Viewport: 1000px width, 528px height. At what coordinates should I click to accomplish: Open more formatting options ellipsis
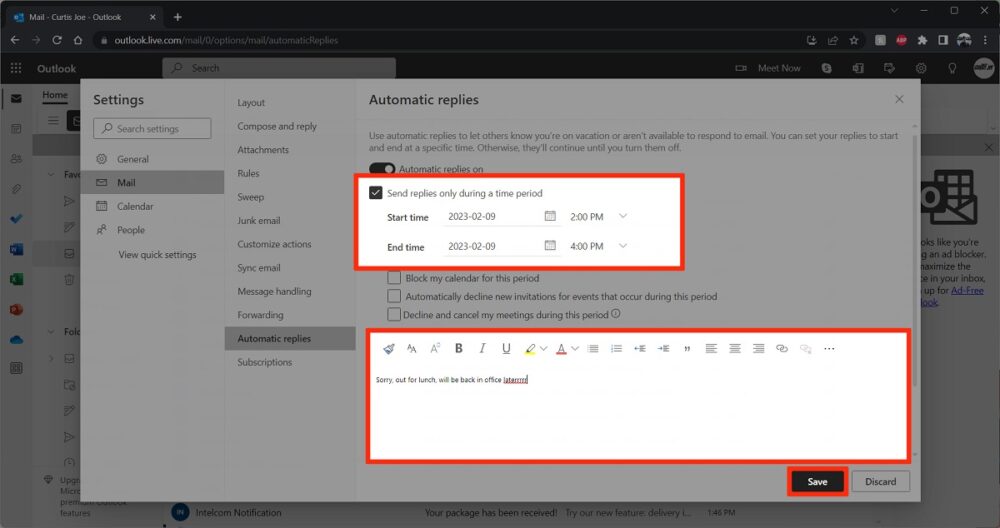[829, 348]
